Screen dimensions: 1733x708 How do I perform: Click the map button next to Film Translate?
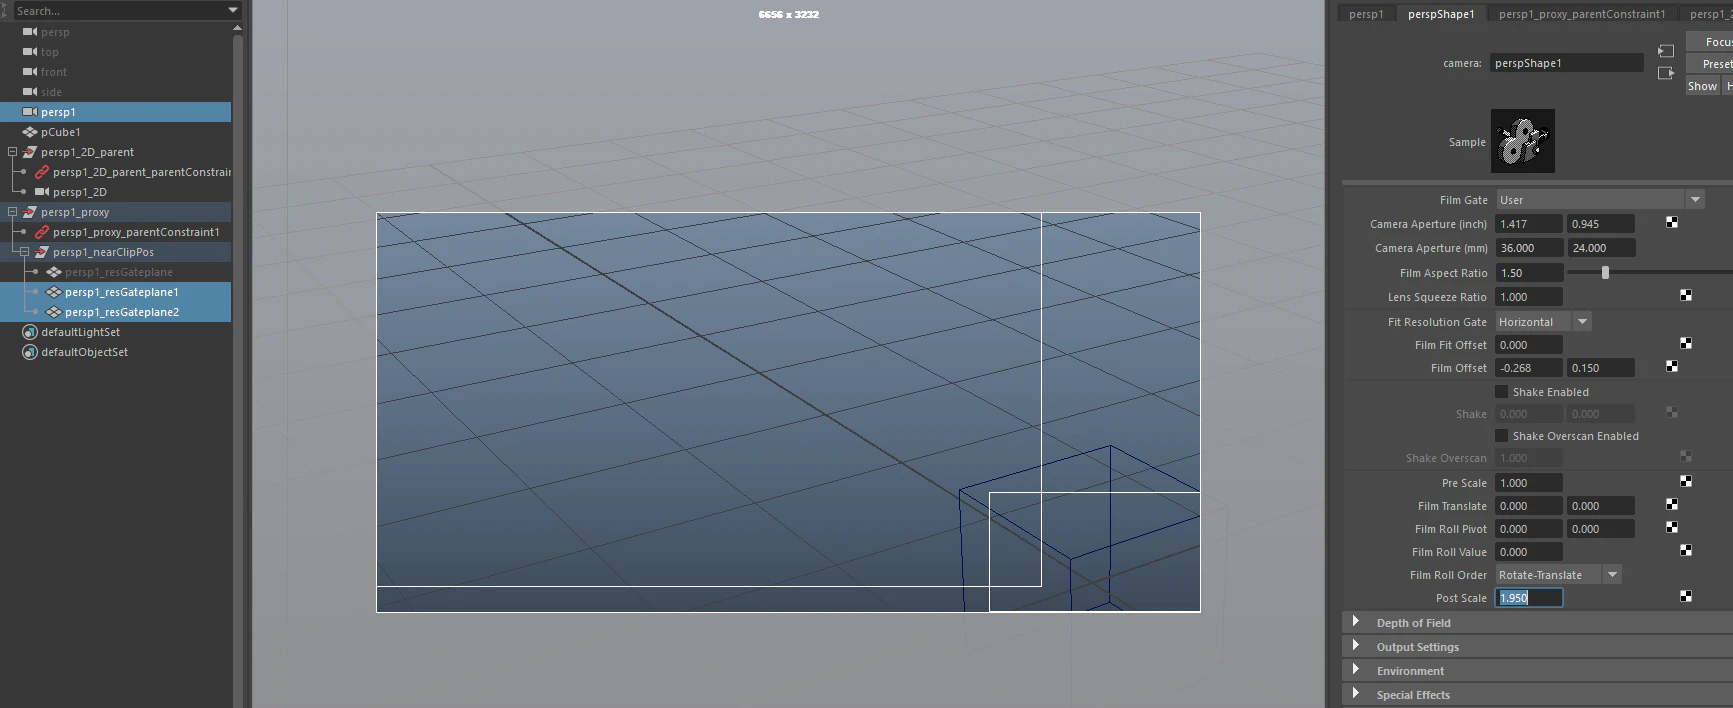click(x=1672, y=504)
